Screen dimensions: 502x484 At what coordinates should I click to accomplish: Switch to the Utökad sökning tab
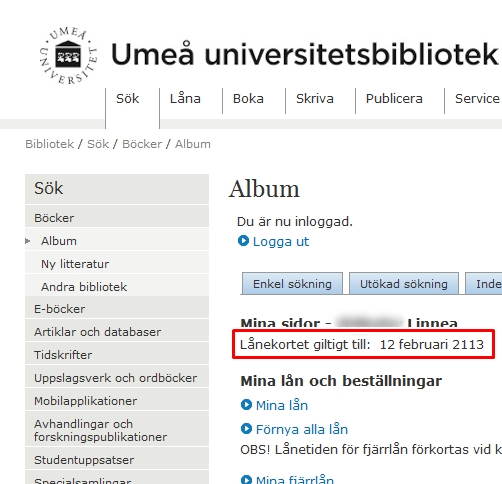[404, 284]
